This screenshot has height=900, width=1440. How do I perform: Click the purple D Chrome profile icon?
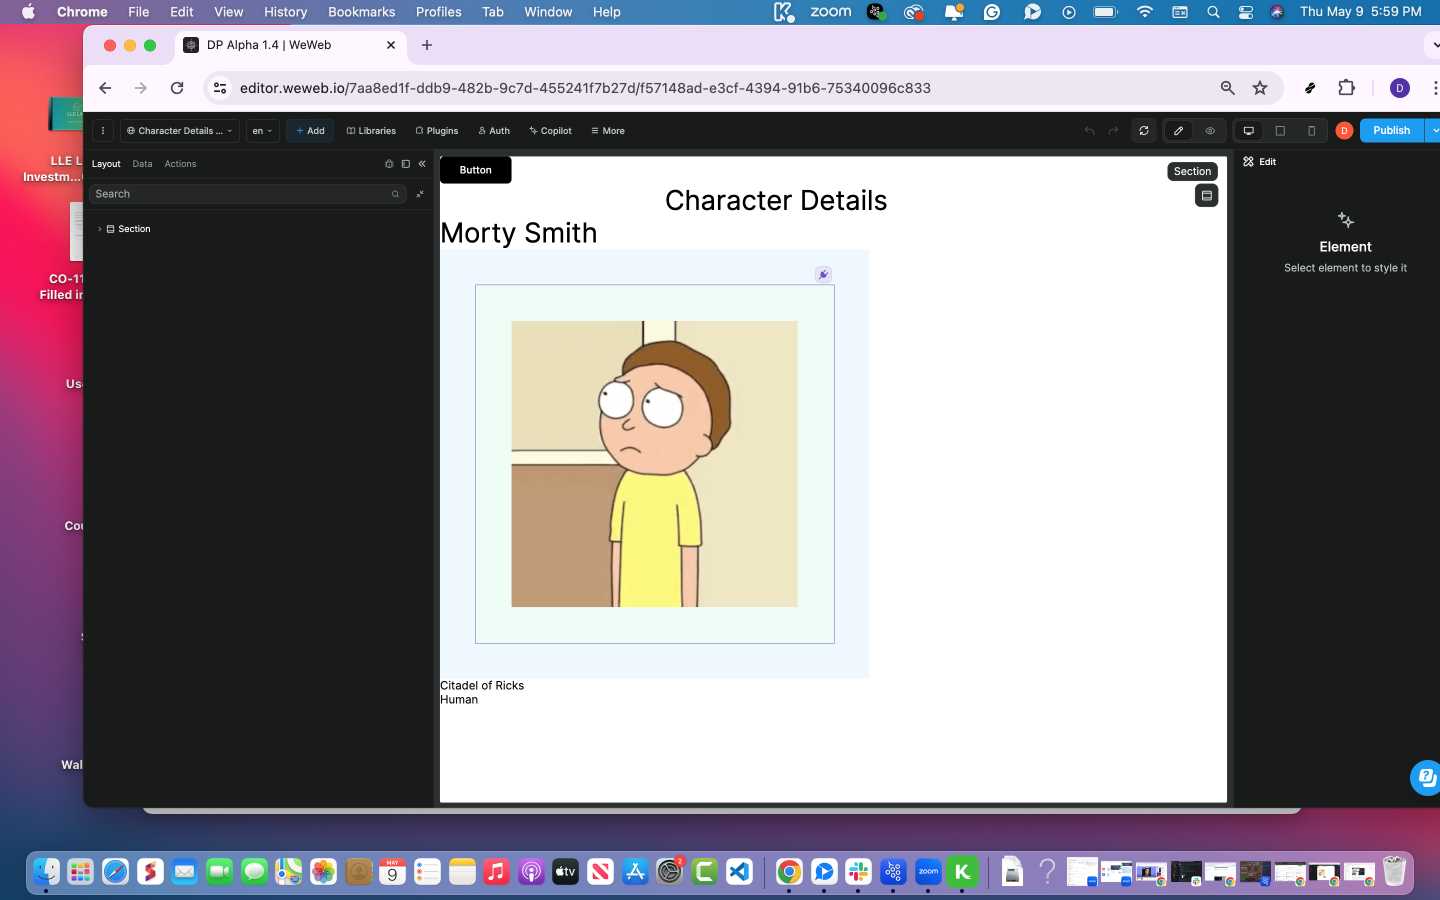point(1400,88)
